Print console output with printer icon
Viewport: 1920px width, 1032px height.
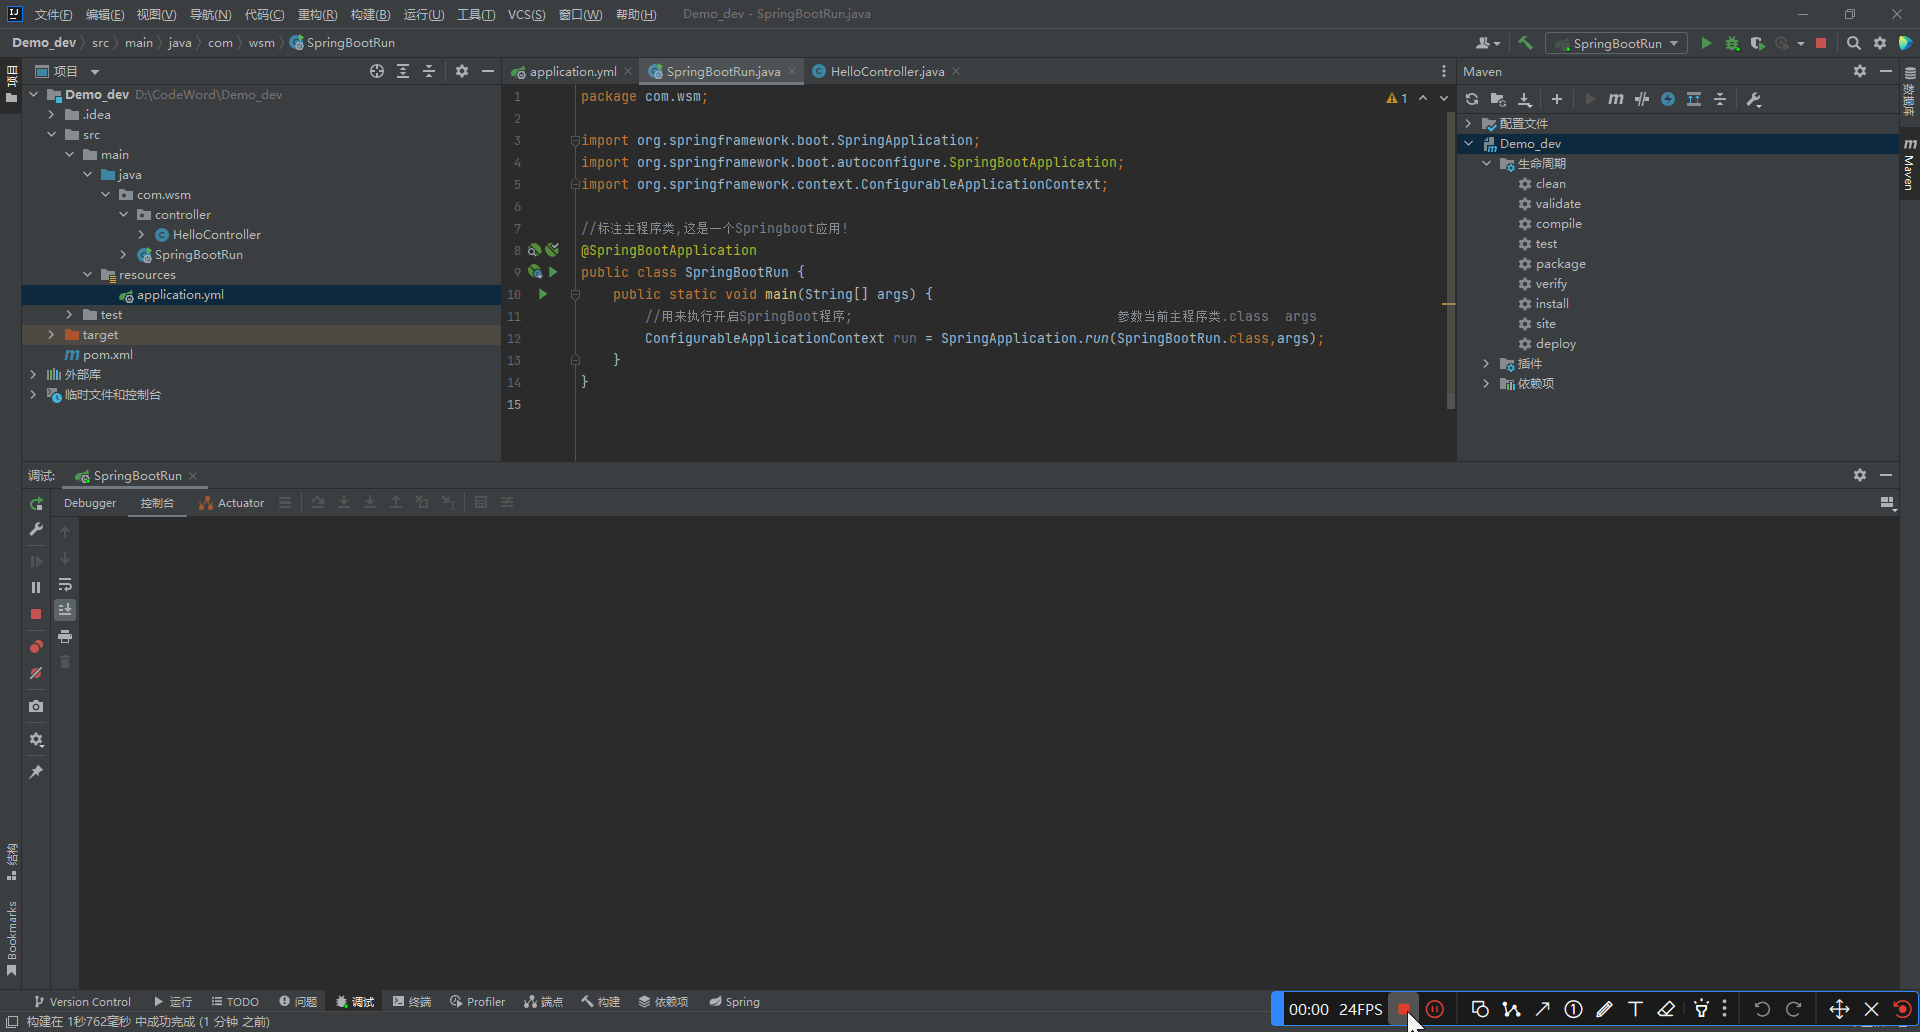(x=65, y=636)
